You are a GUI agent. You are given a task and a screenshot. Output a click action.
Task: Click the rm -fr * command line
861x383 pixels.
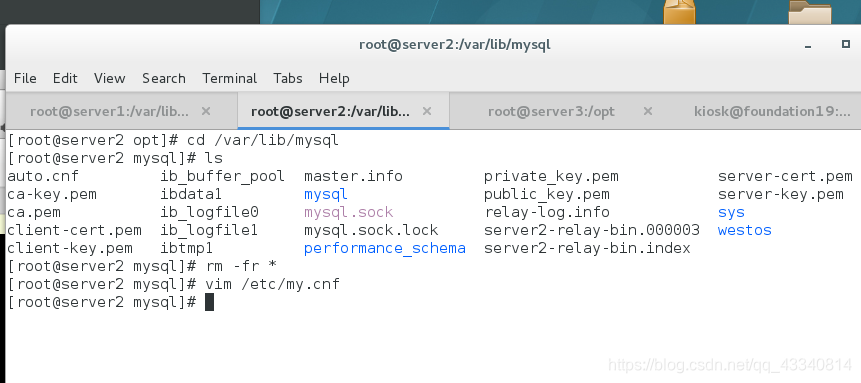[241, 266]
